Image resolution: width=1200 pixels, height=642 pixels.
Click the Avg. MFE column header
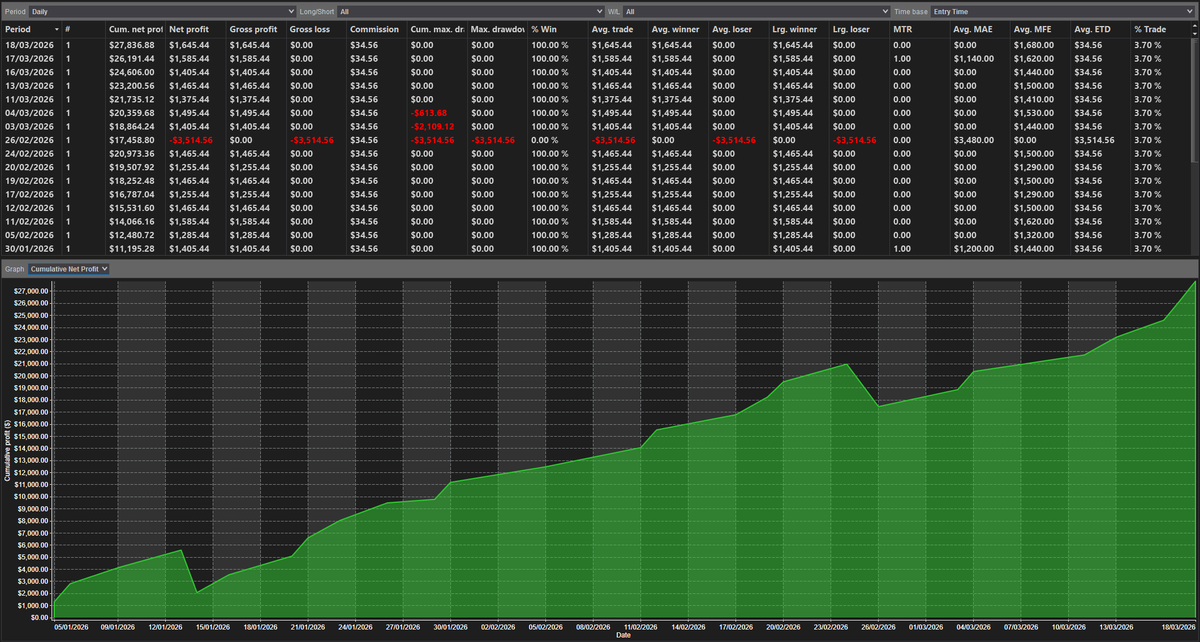point(1040,30)
